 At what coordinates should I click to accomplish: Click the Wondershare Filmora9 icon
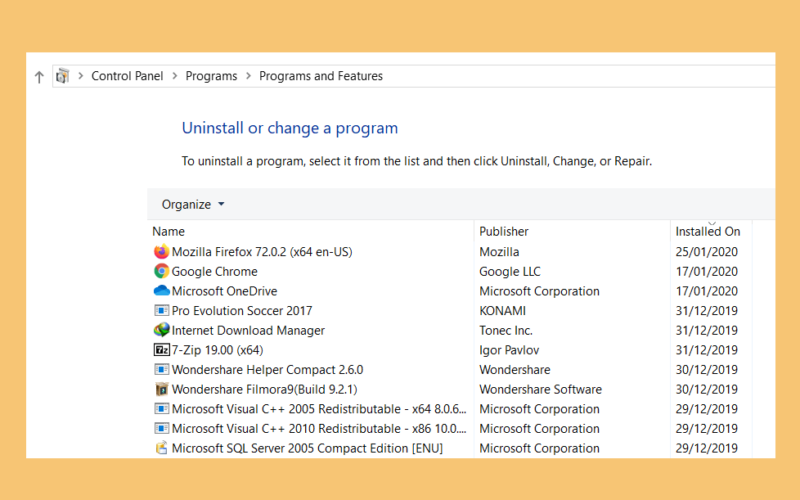pos(161,389)
